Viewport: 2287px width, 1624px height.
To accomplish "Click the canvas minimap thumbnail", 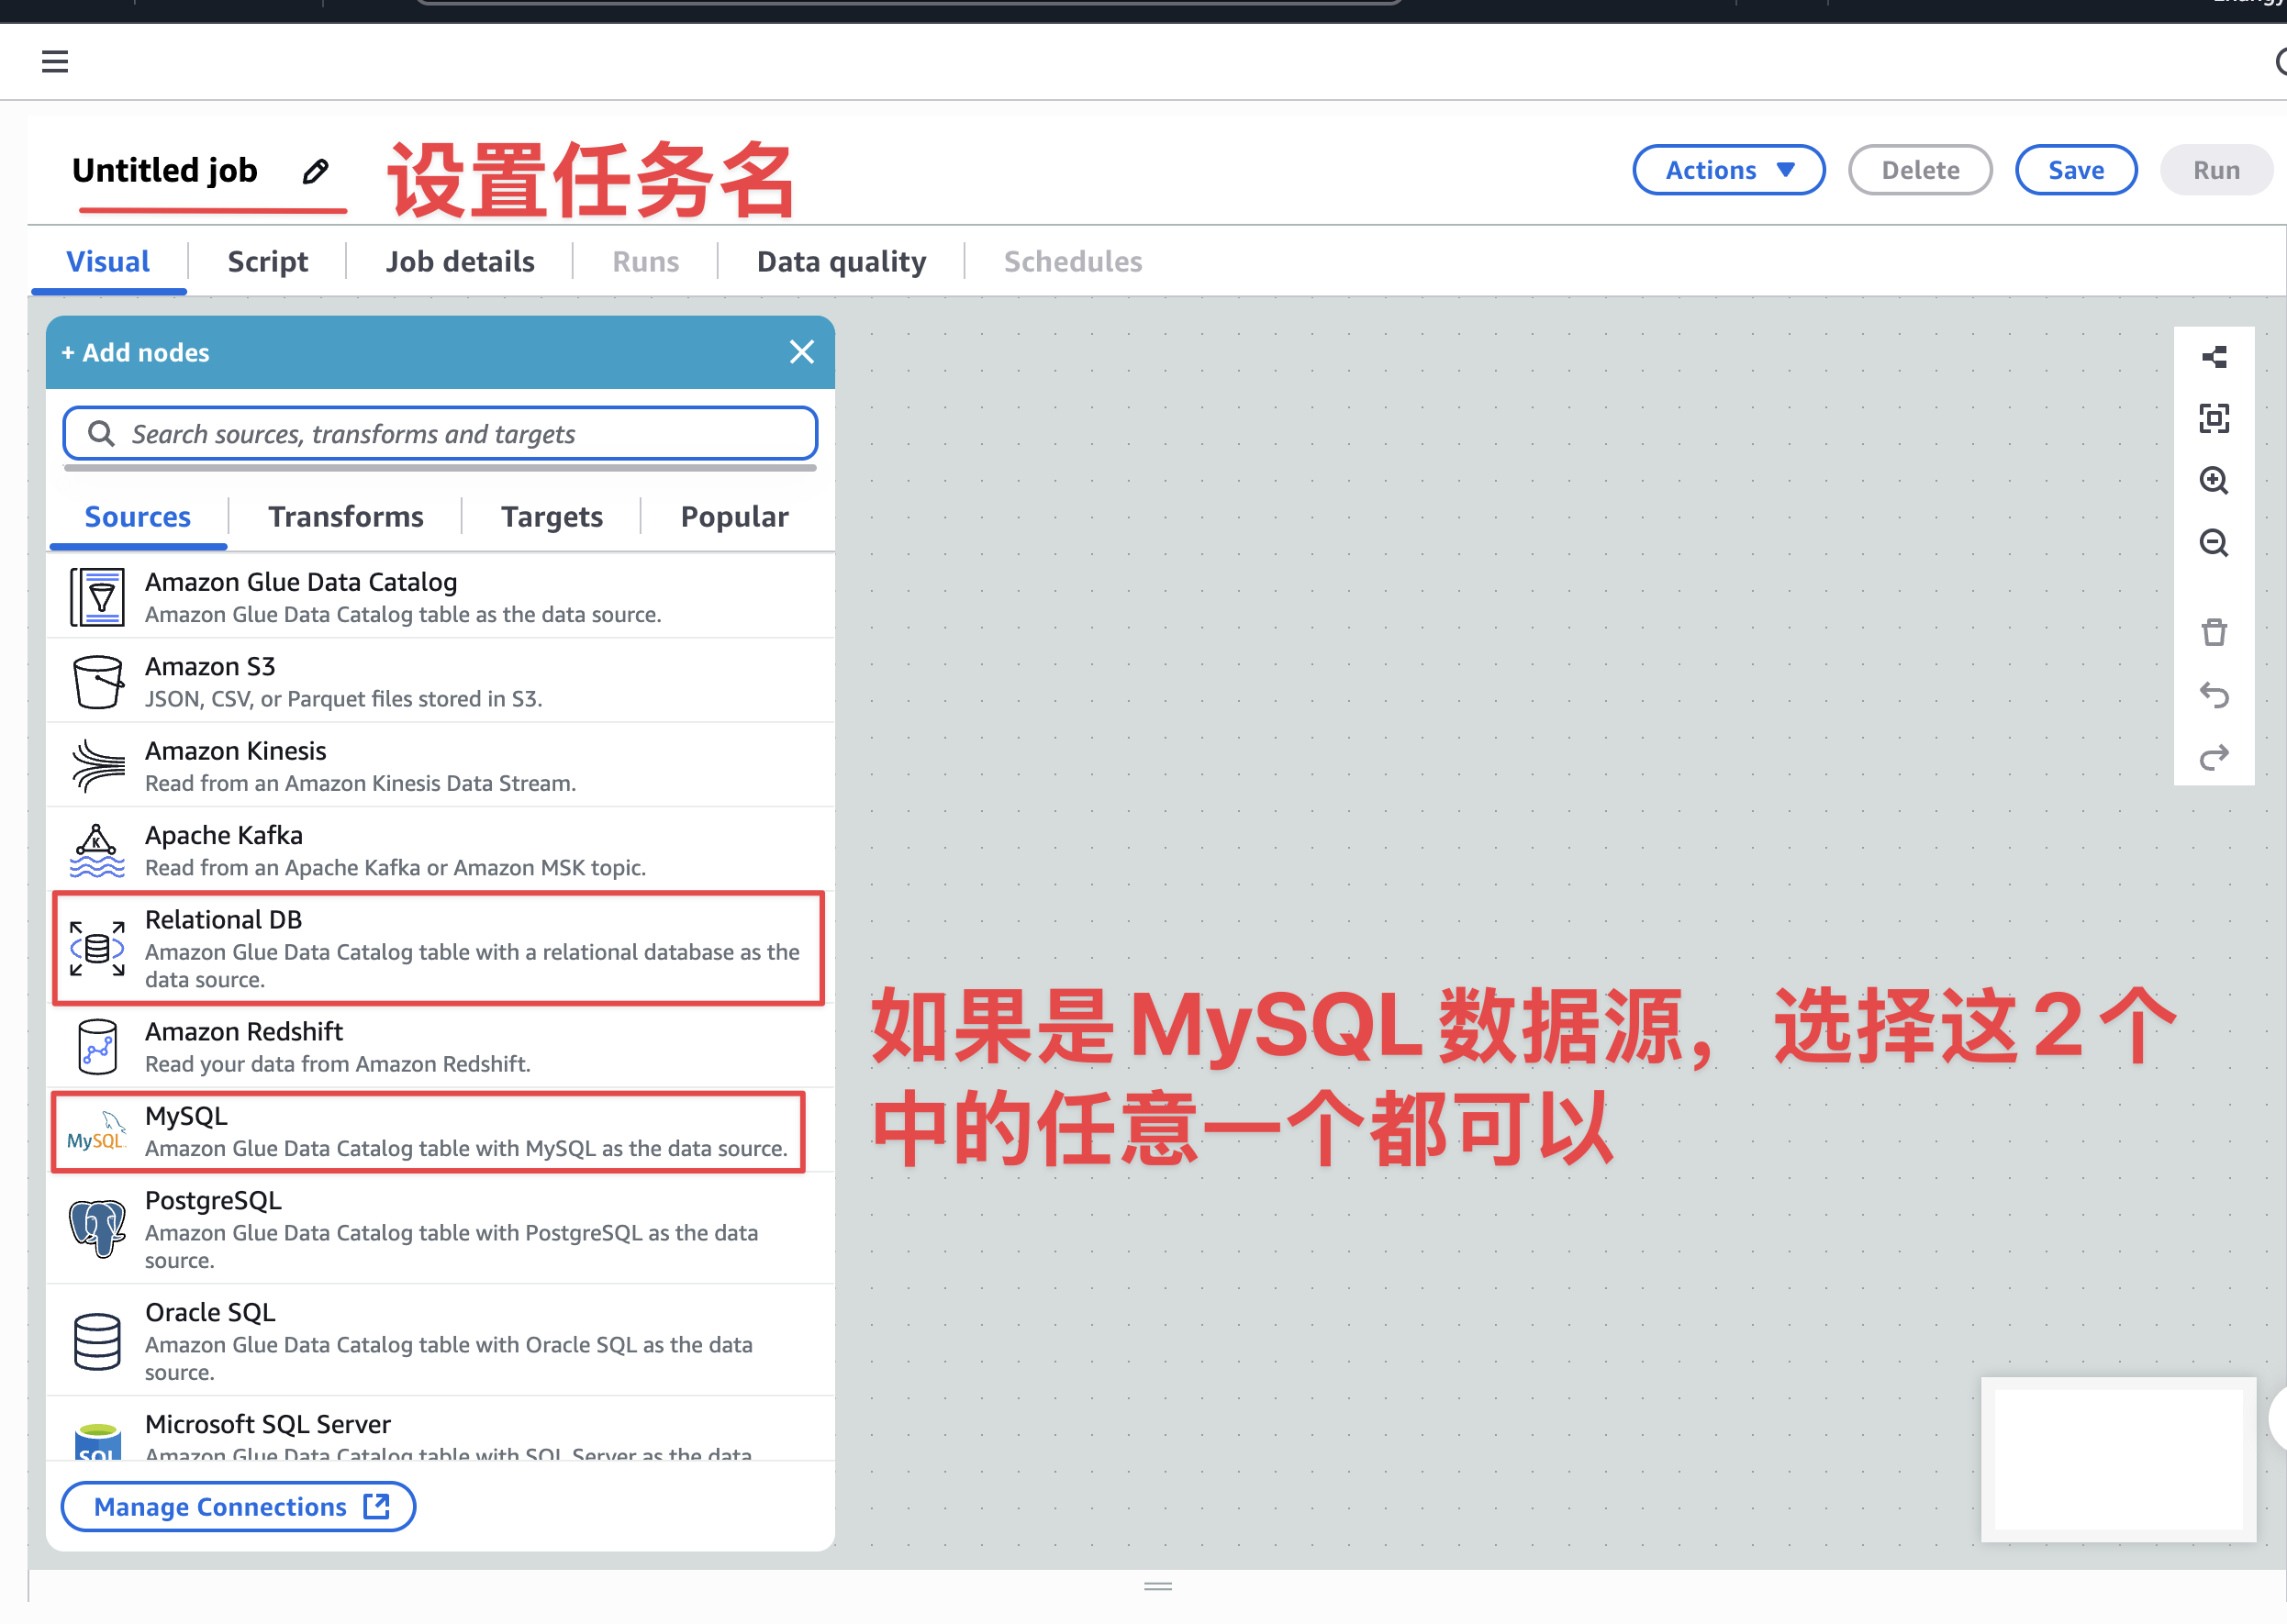I will pyautogui.click(x=2117, y=1458).
